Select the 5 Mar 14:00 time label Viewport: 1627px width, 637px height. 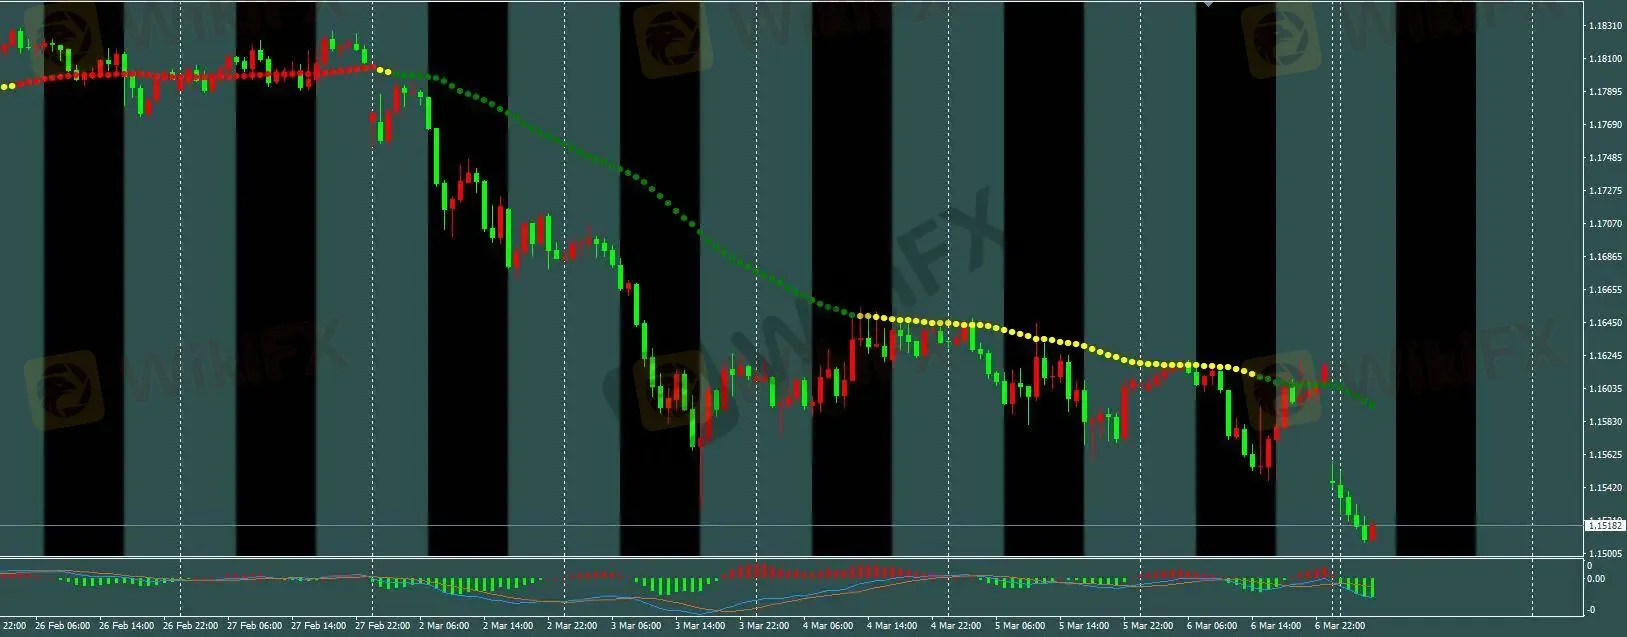pyautogui.click(x=1084, y=626)
